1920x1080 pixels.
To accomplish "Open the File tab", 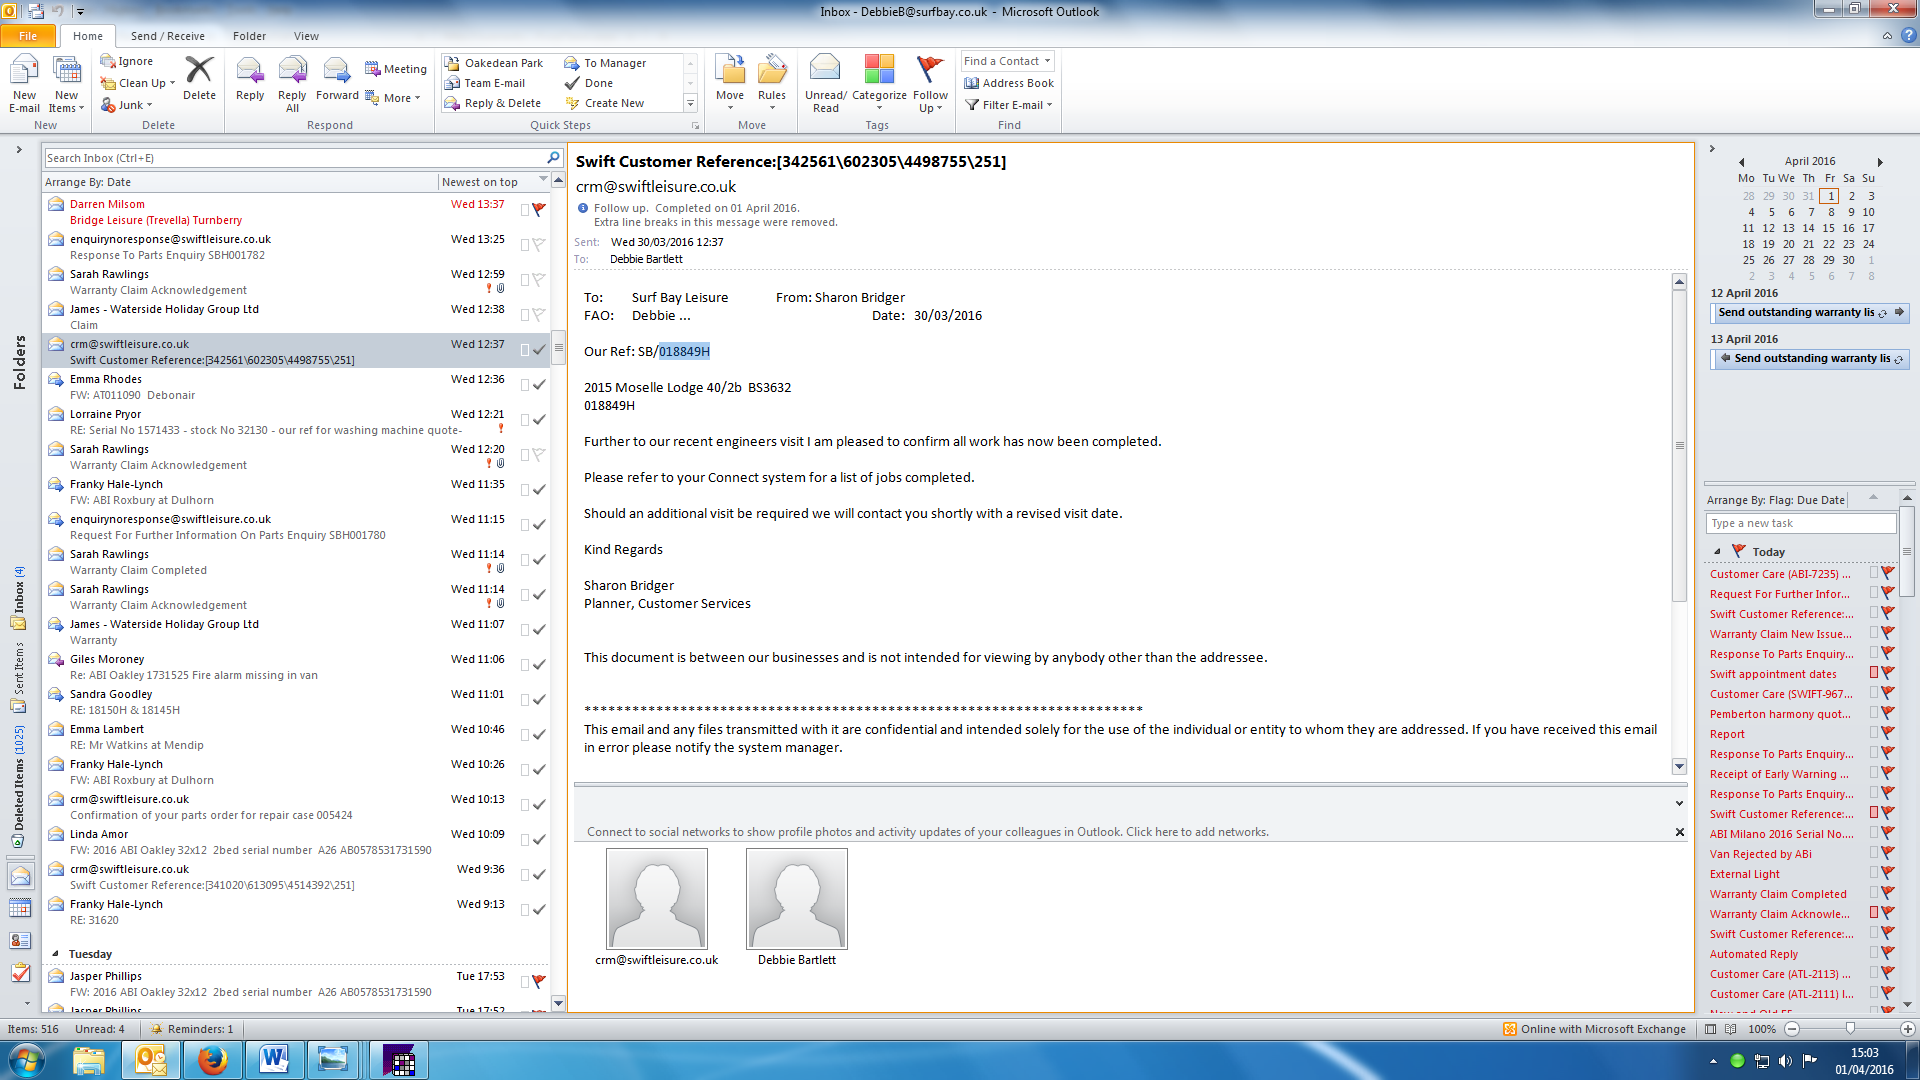I will pyautogui.click(x=28, y=36).
